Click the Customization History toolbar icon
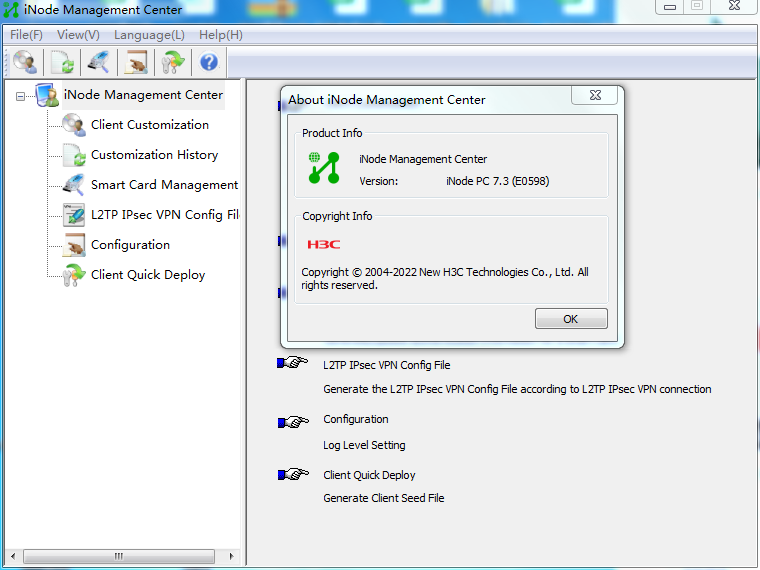Image resolution: width=760 pixels, height=570 pixels. (62, 63)
